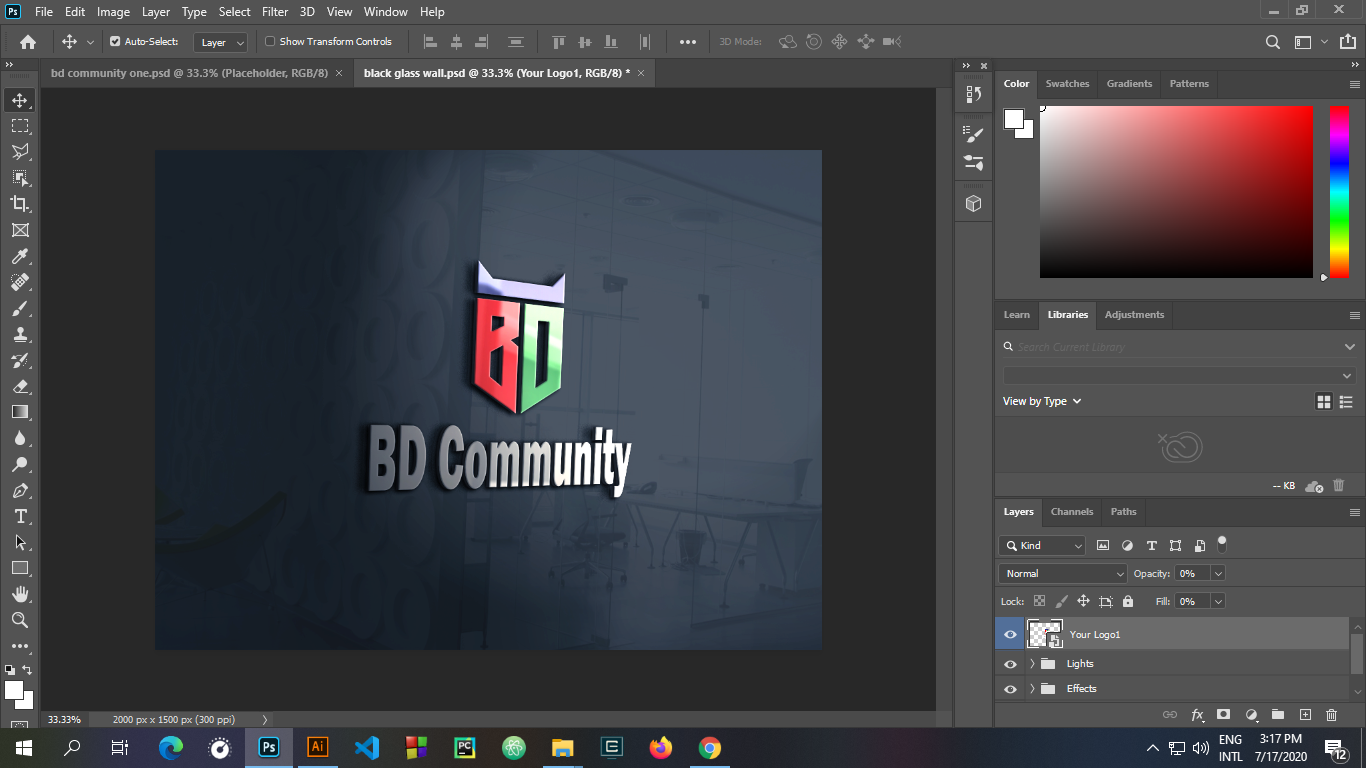Delete the selected layer with trash icon

point(1331,715)
